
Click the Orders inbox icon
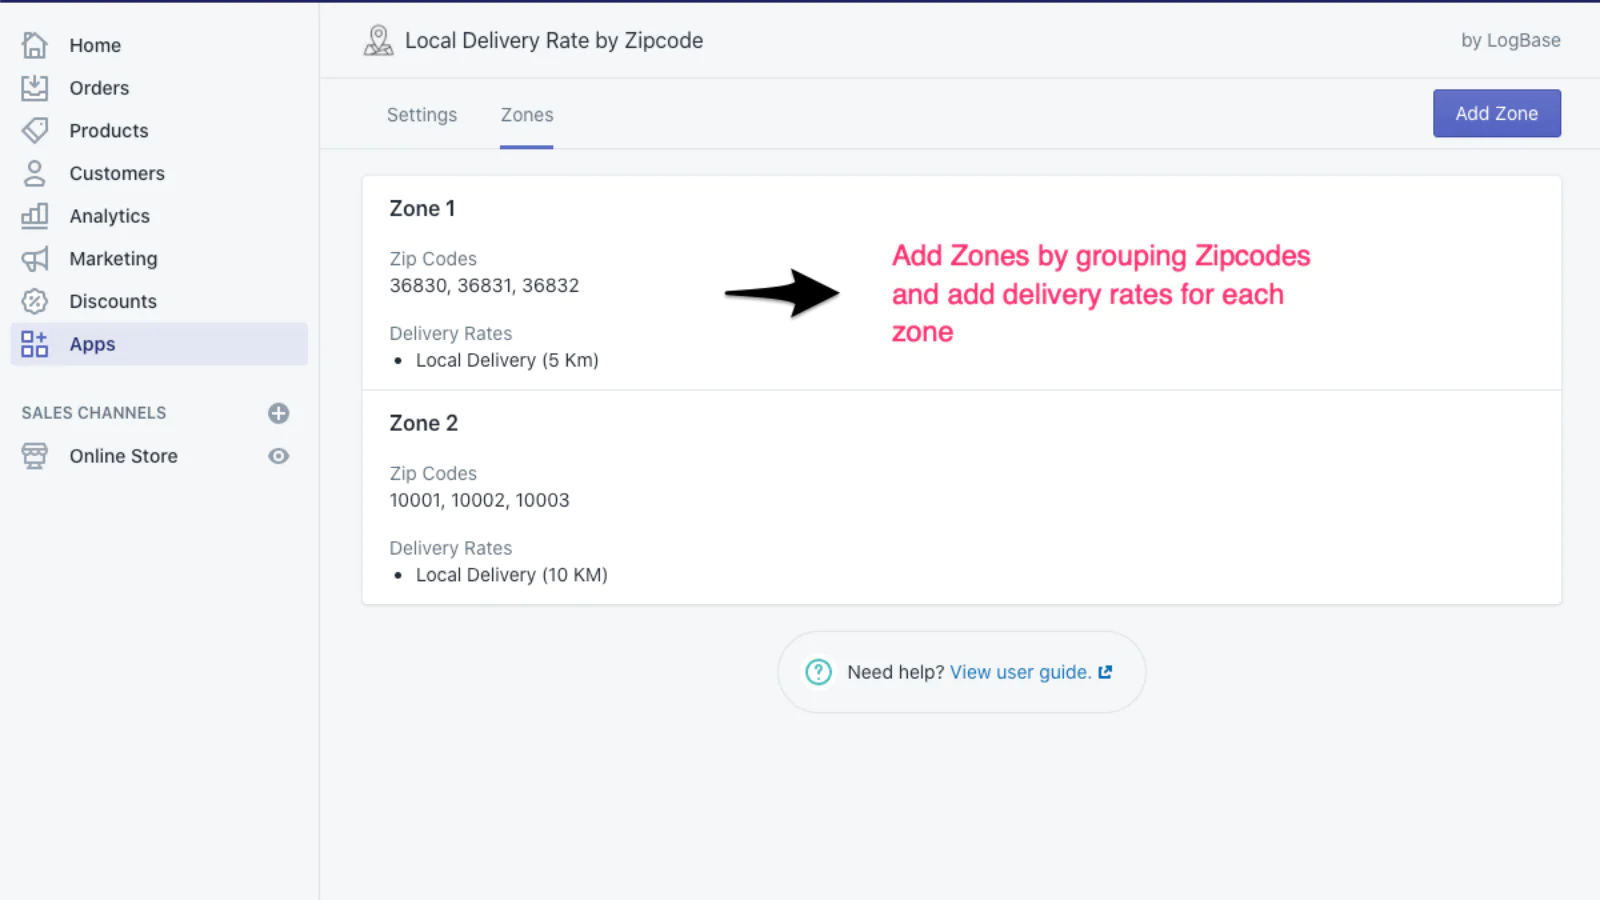[35, 88]
